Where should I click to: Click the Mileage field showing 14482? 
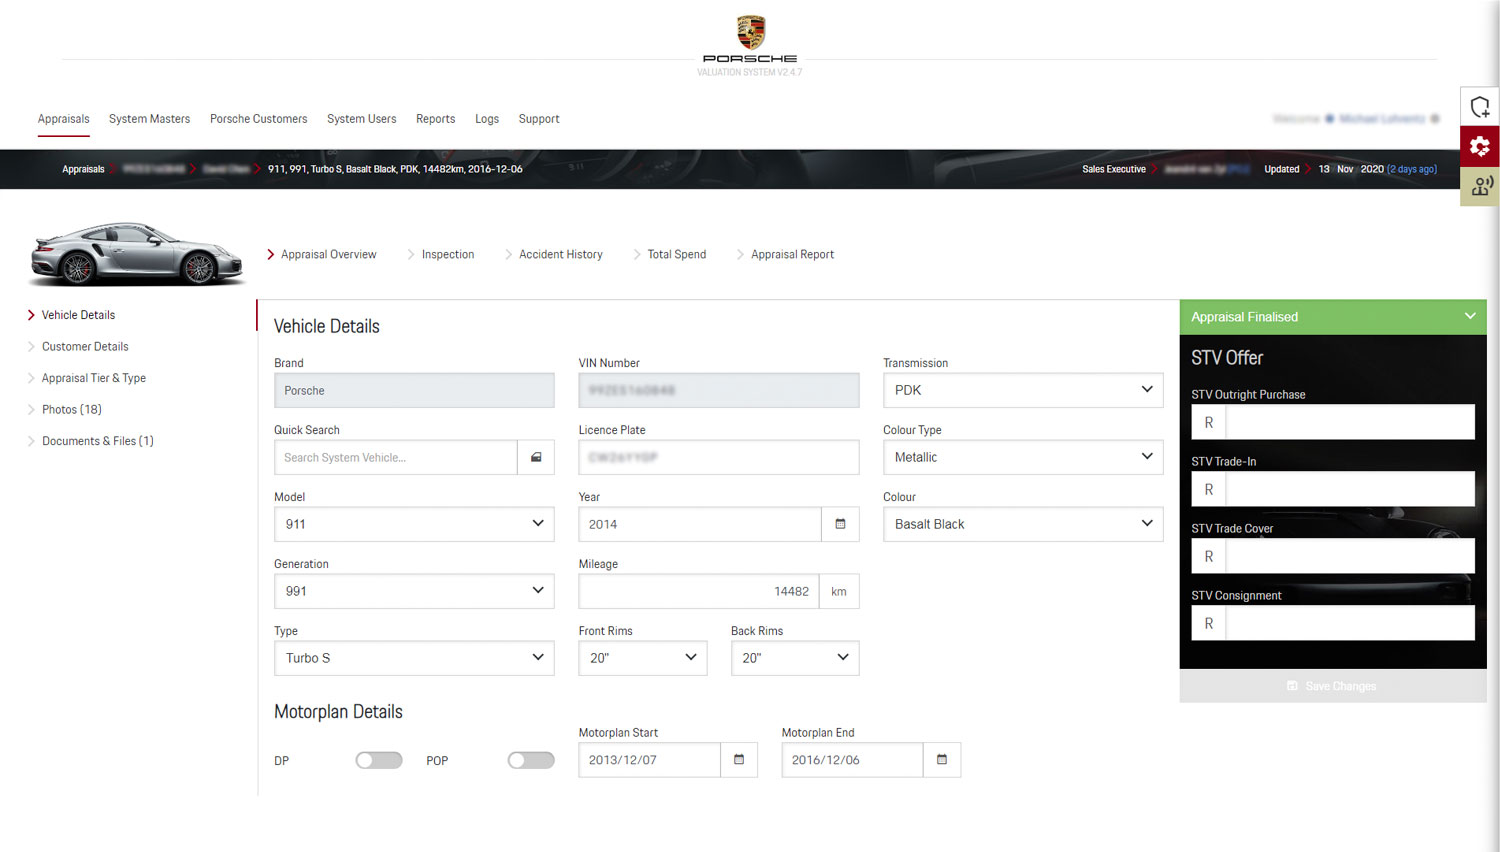[699, 591]
